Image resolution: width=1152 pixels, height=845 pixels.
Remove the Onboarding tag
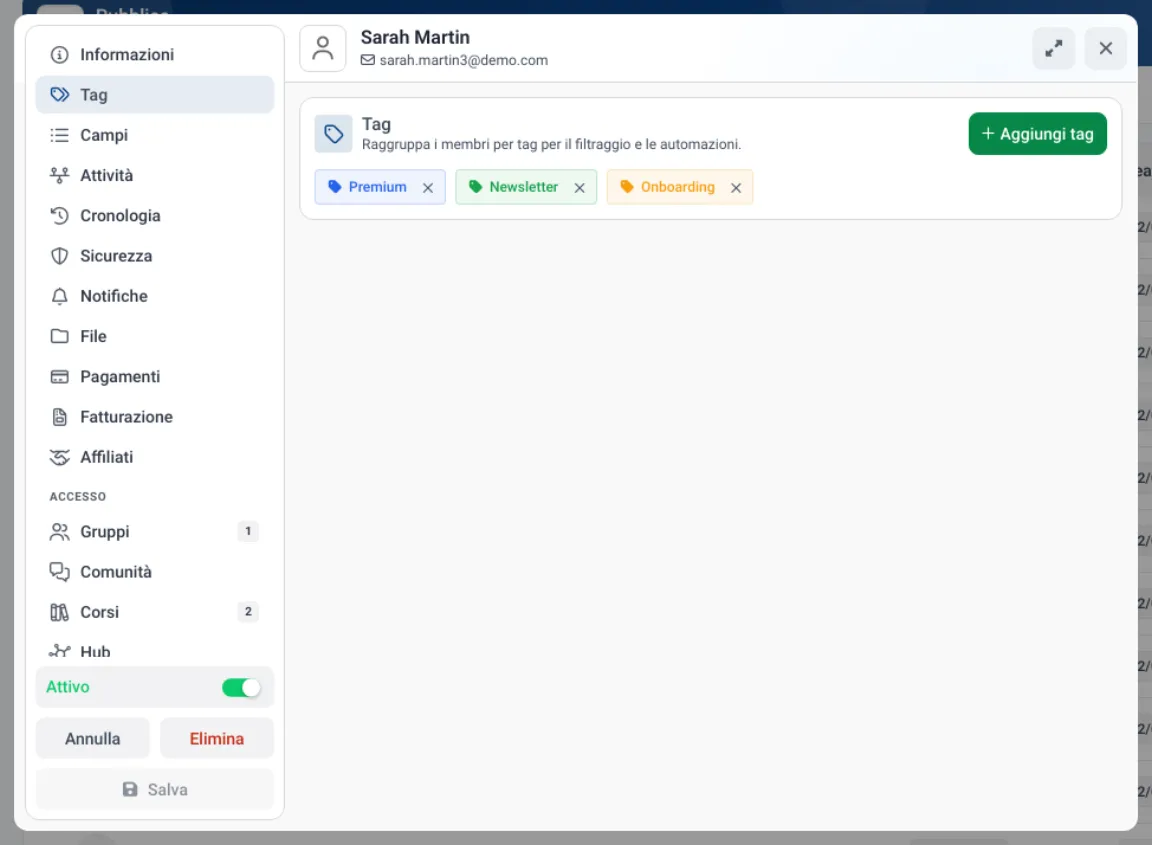(x=736, y=188)
